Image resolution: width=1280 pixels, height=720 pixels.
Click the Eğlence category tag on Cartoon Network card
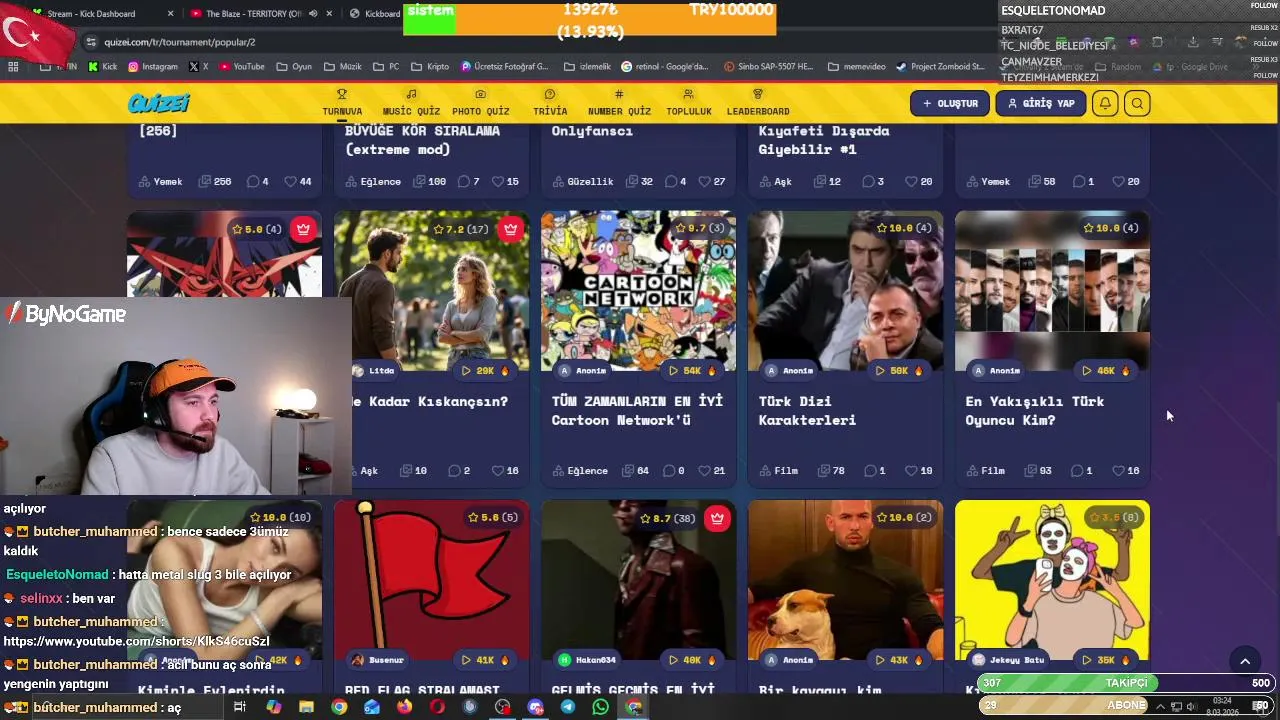tap(580, 470)
